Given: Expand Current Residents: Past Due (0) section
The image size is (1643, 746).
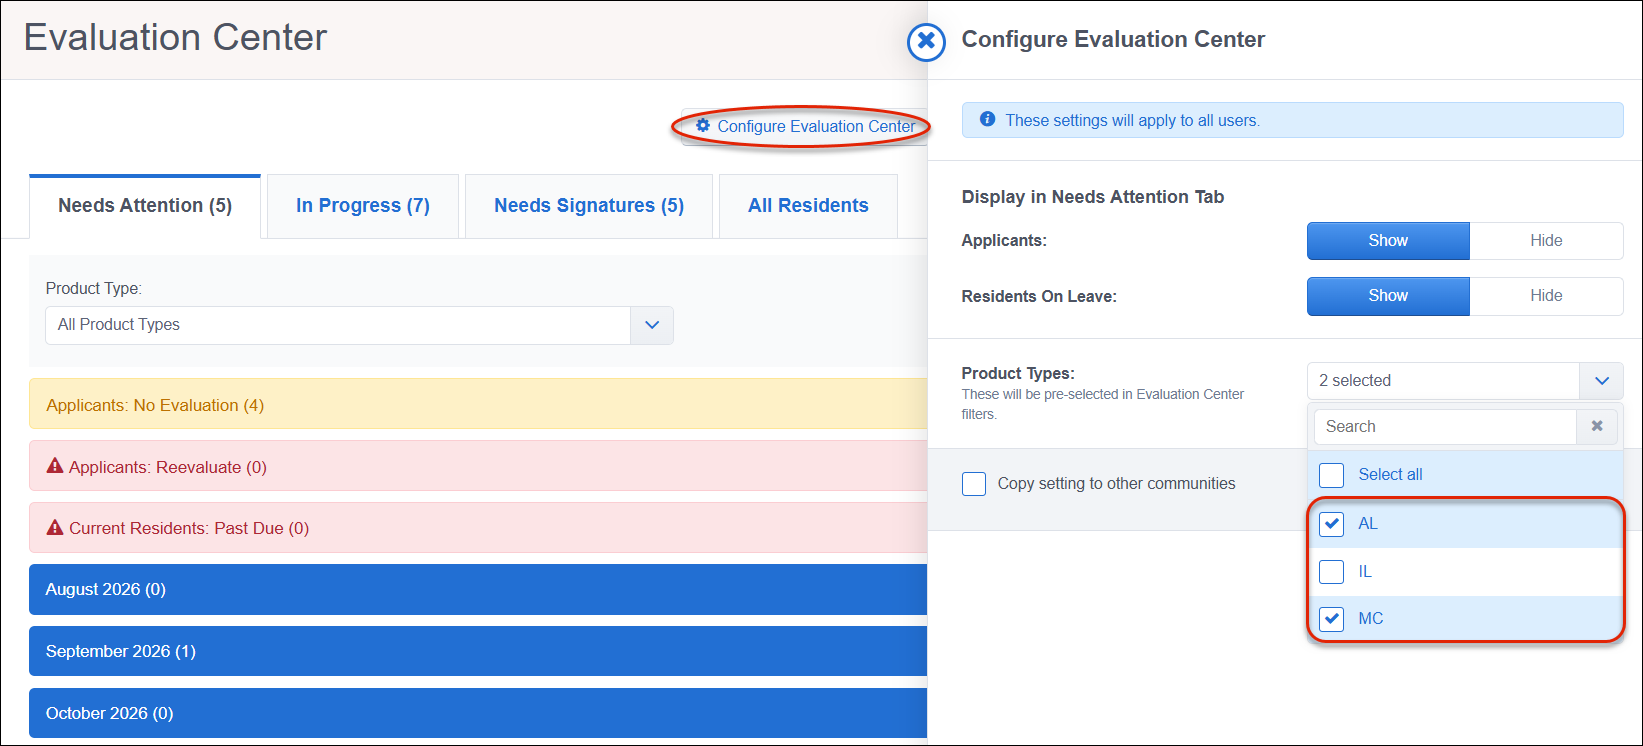Looking at the screenshot, I should pyautogui.click(x=478, y=528).
